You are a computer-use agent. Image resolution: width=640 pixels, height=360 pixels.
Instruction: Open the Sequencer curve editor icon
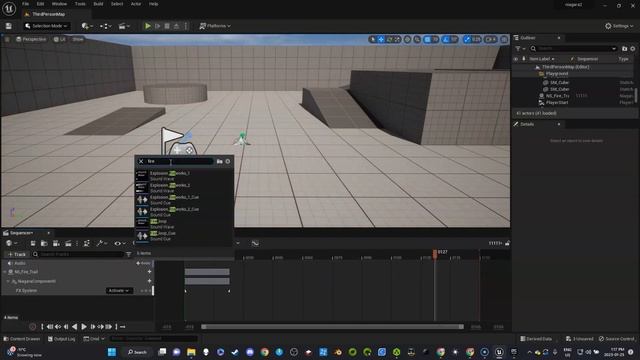[x=255, y=244]
